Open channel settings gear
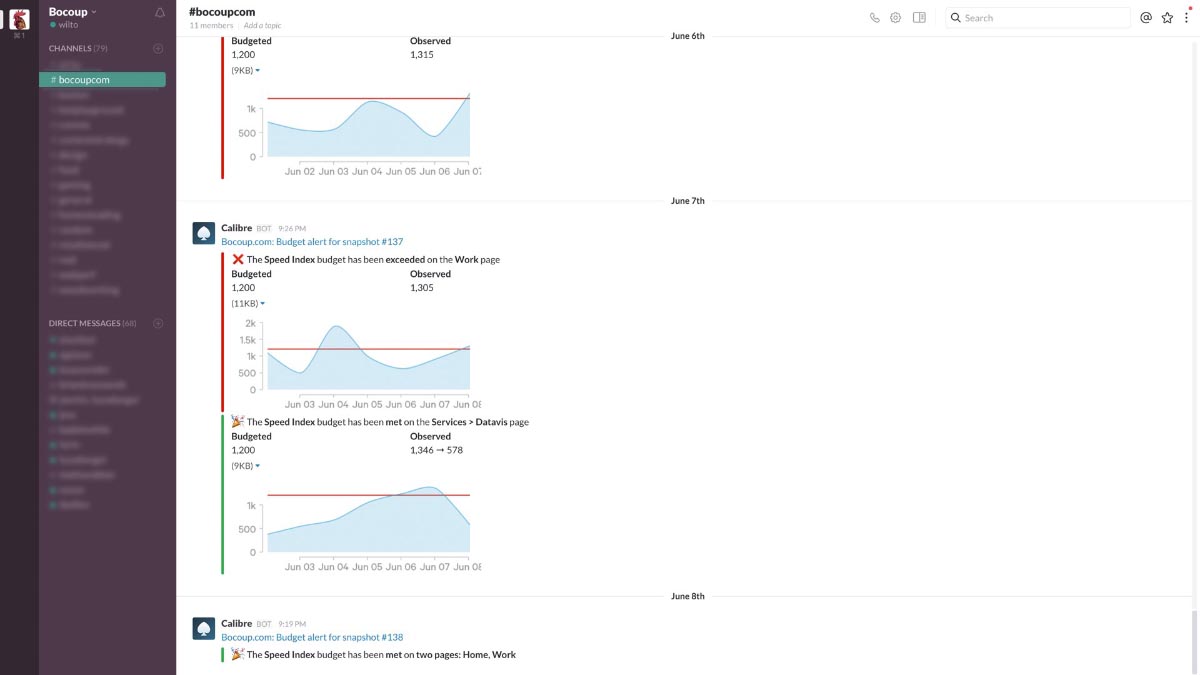This screenshot has height=675, width=1200. (896, 17)
